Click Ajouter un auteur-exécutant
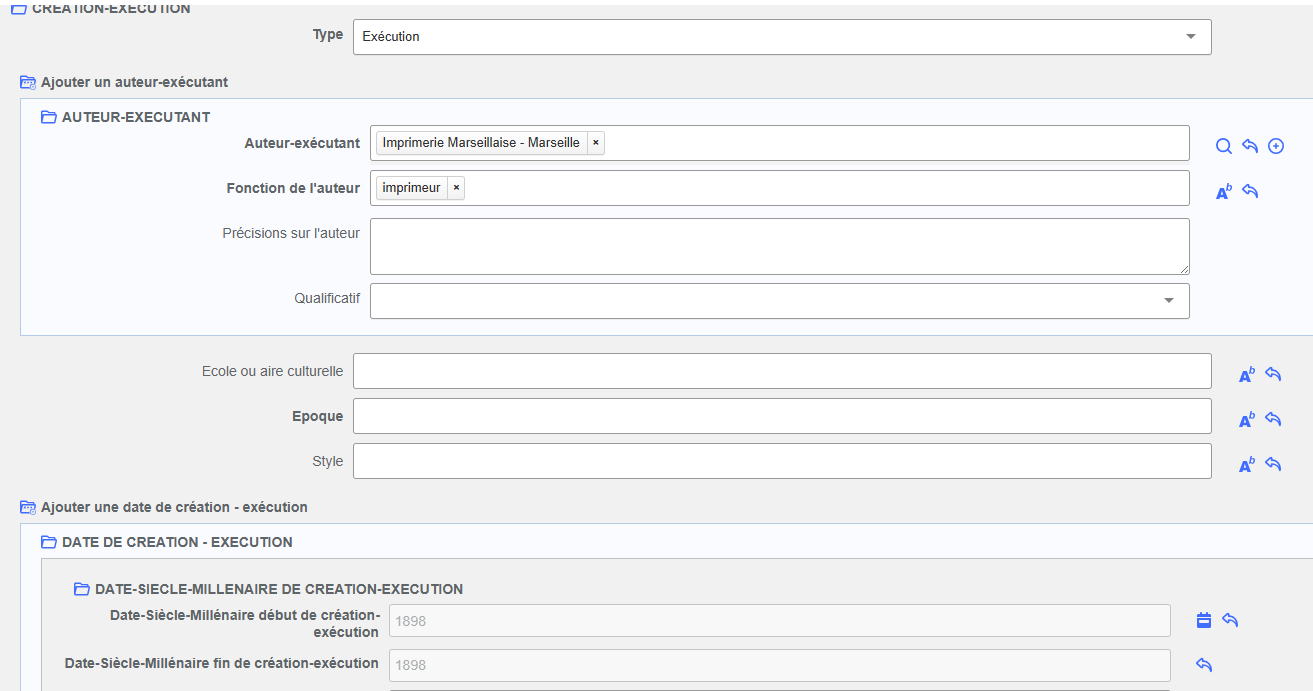Viewport: 1313px width, 691px height. 134,81
